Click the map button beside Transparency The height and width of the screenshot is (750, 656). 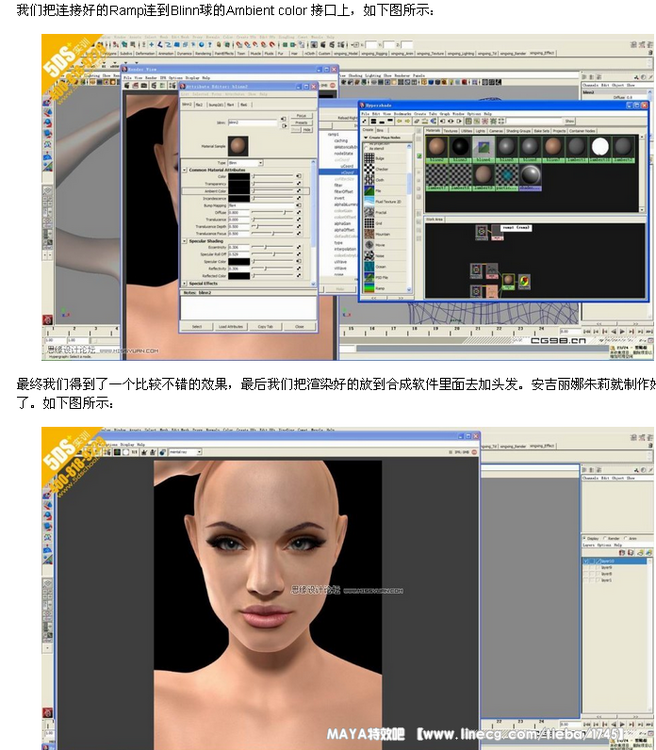[299, 184]
